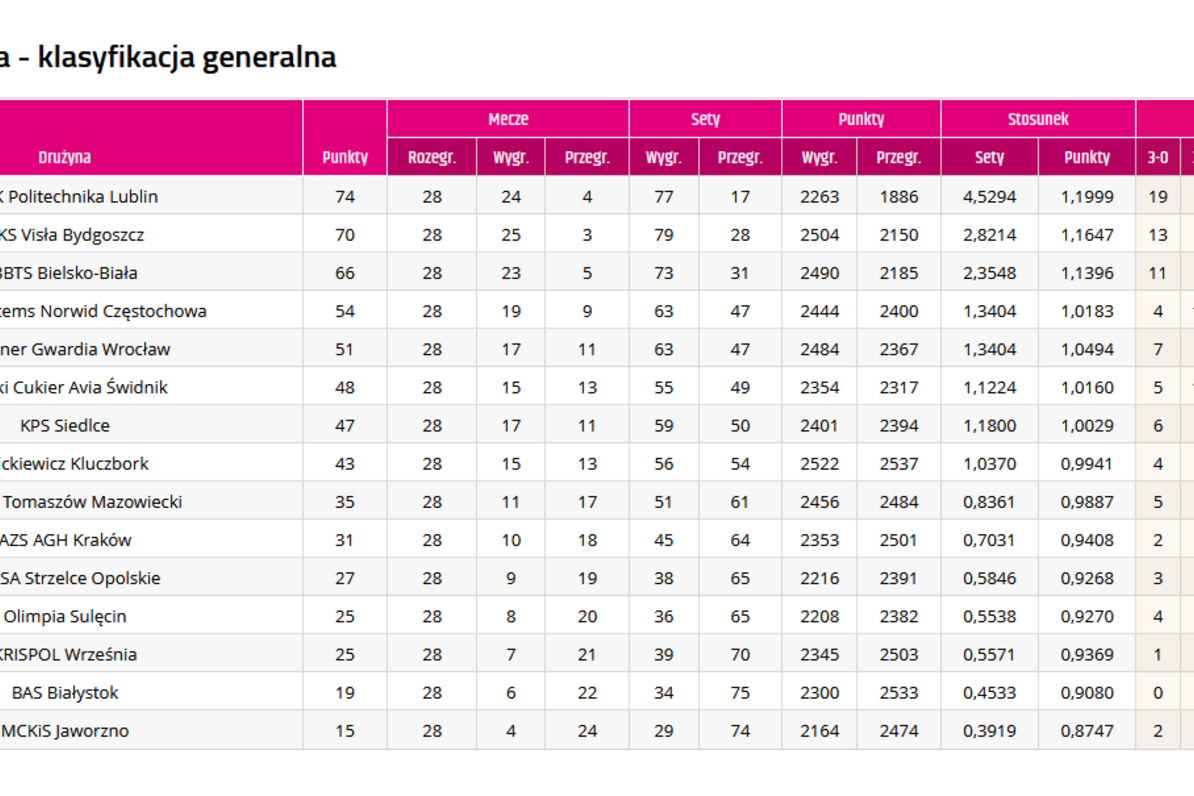
Task: Open Norwid Częstochowa team page
Action: click(x=103, y=311)
